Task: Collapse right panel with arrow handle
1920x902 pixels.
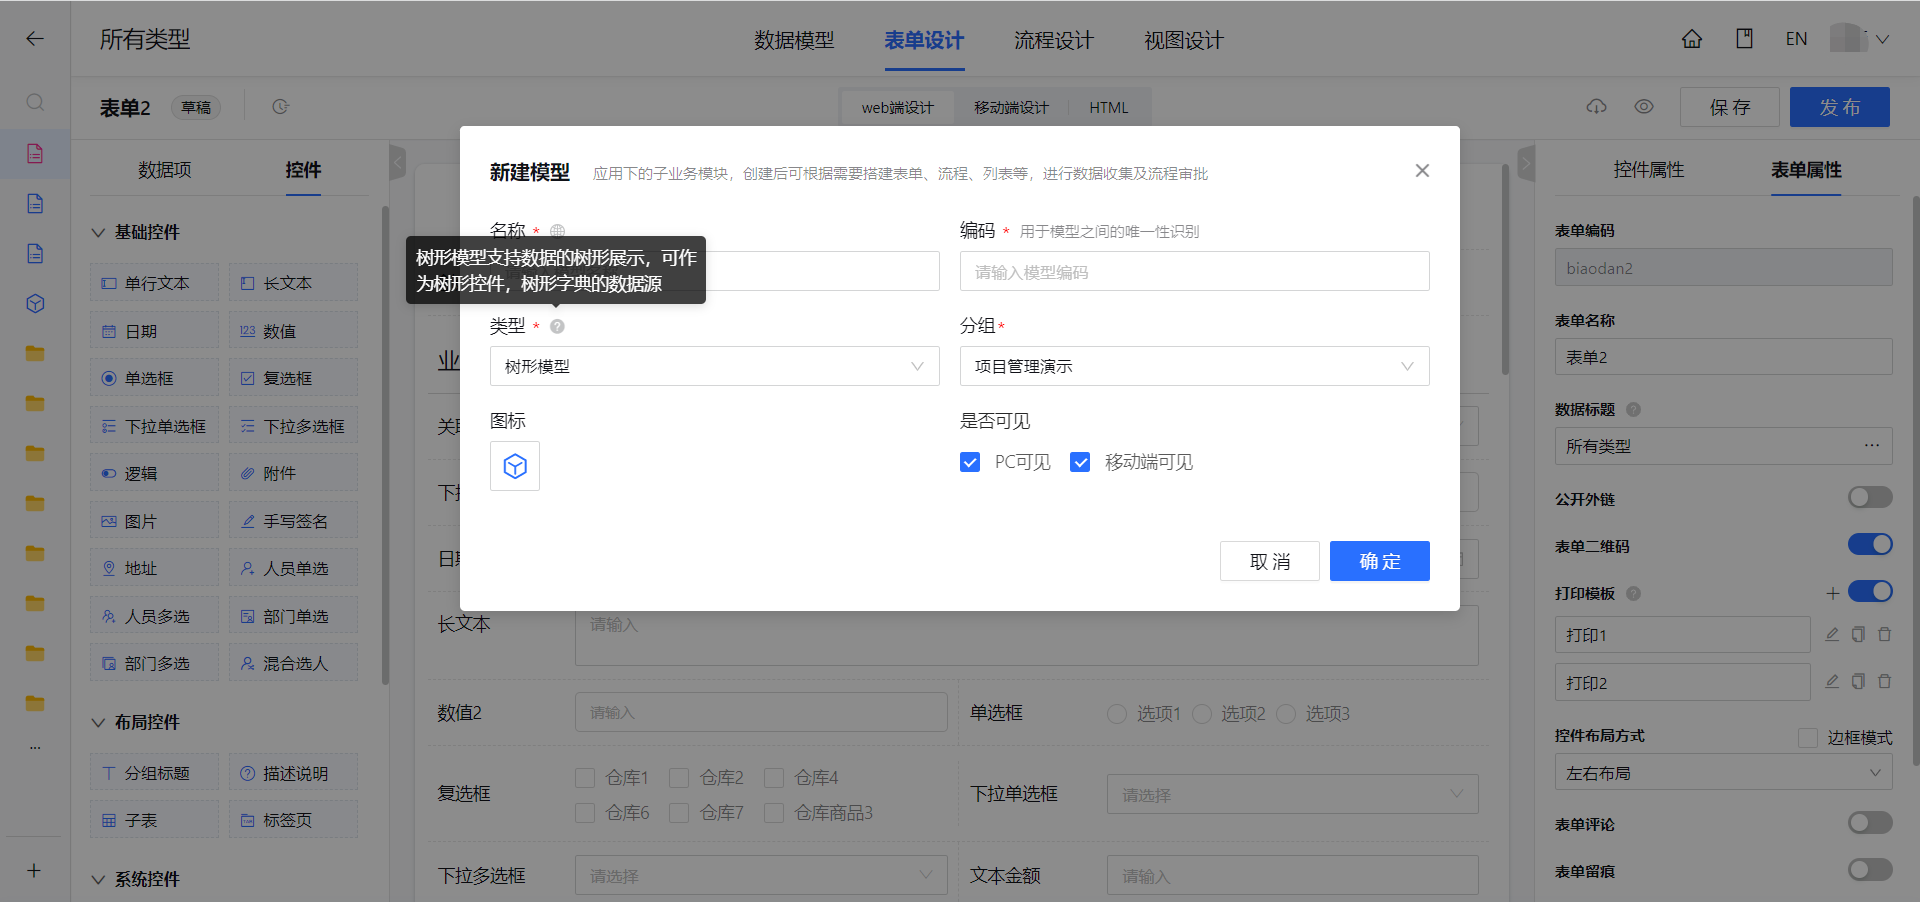Action: pyautogui.click(x=1526, y=163)
